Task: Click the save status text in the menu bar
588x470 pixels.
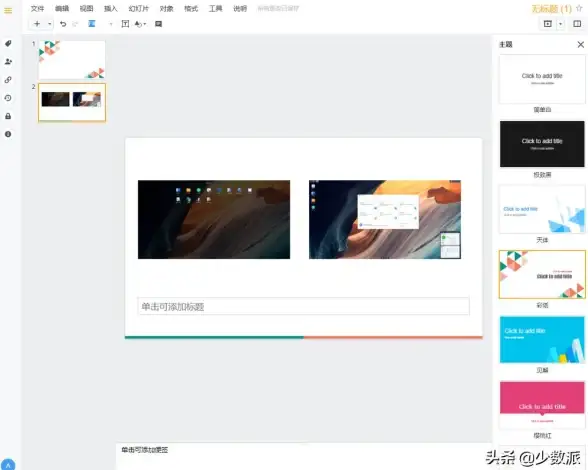Action: 278,9
